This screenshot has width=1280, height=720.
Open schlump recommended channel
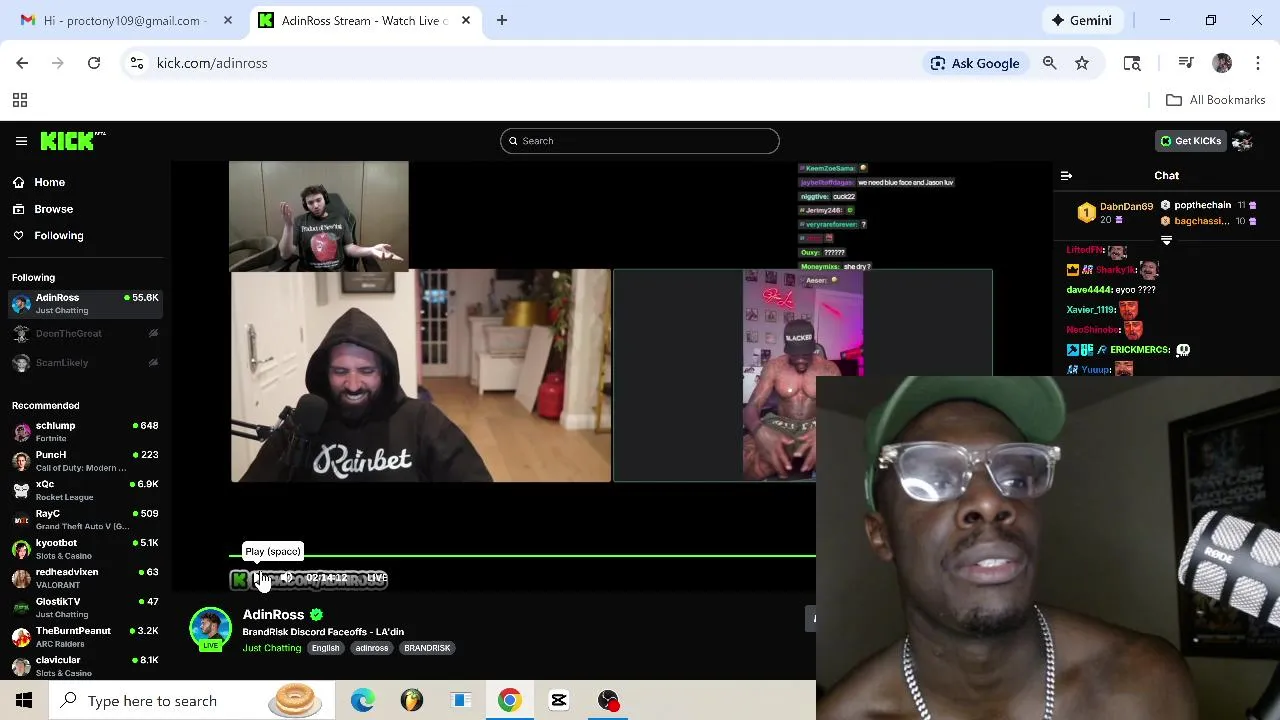(85, 432)
